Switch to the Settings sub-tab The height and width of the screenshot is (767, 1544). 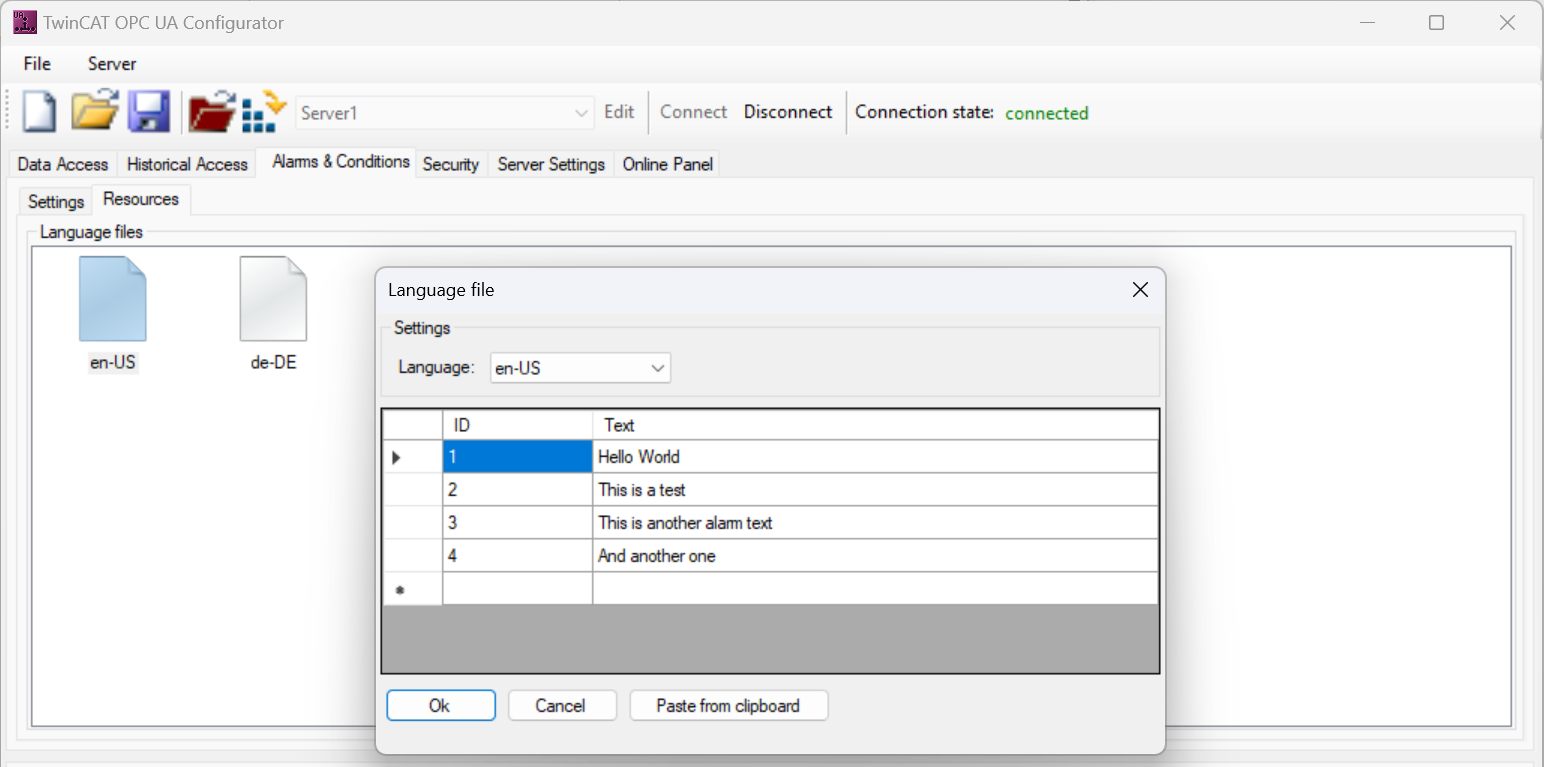pos(56,201)
